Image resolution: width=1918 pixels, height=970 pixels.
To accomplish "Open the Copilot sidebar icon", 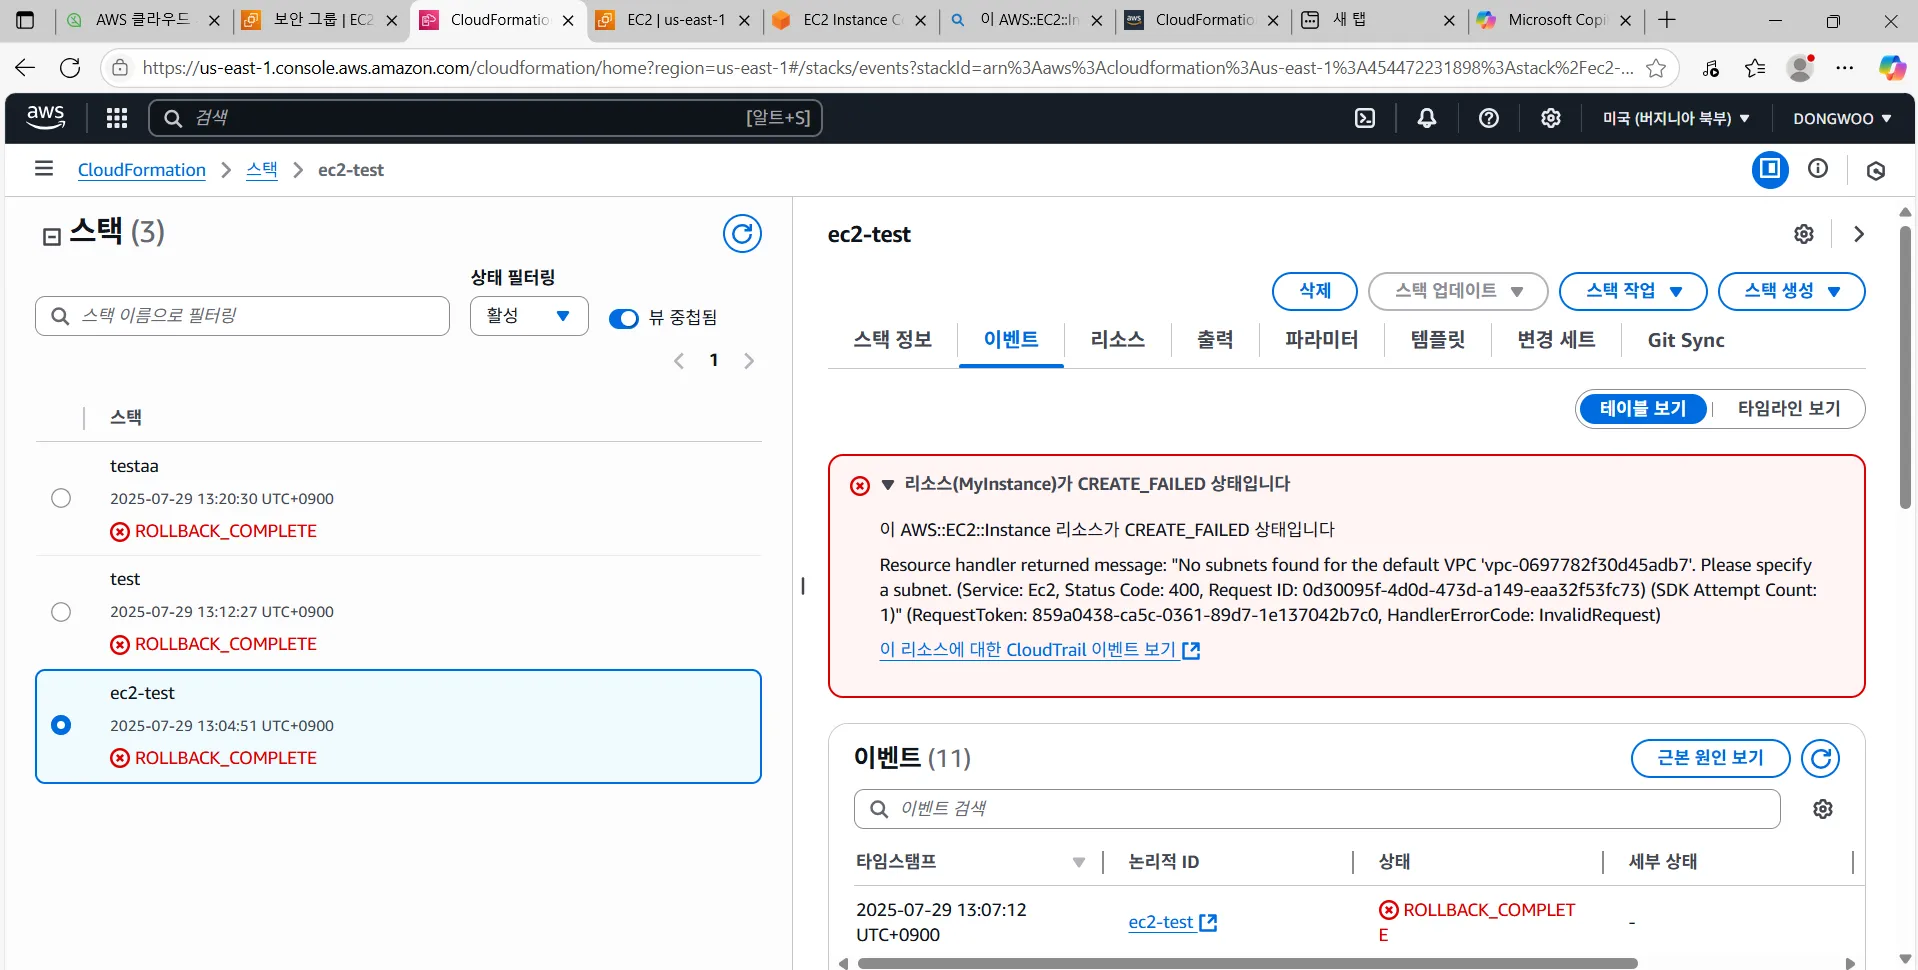I will [1892, 68].
